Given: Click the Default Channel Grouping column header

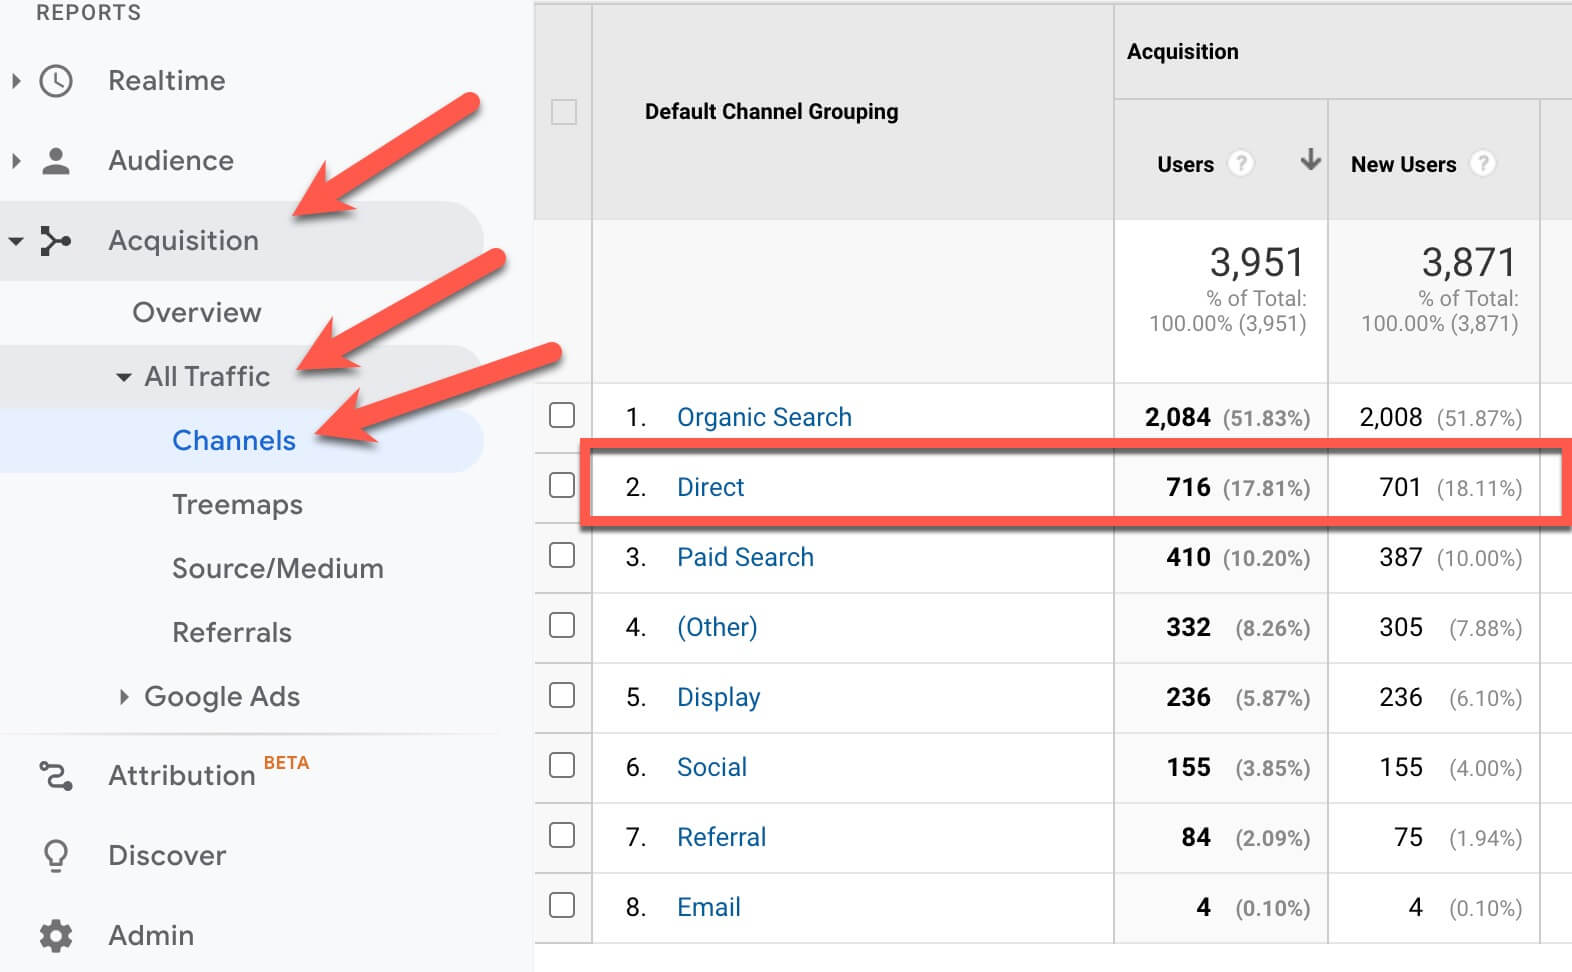Looking at the screenshot, I should coord(771,112).
